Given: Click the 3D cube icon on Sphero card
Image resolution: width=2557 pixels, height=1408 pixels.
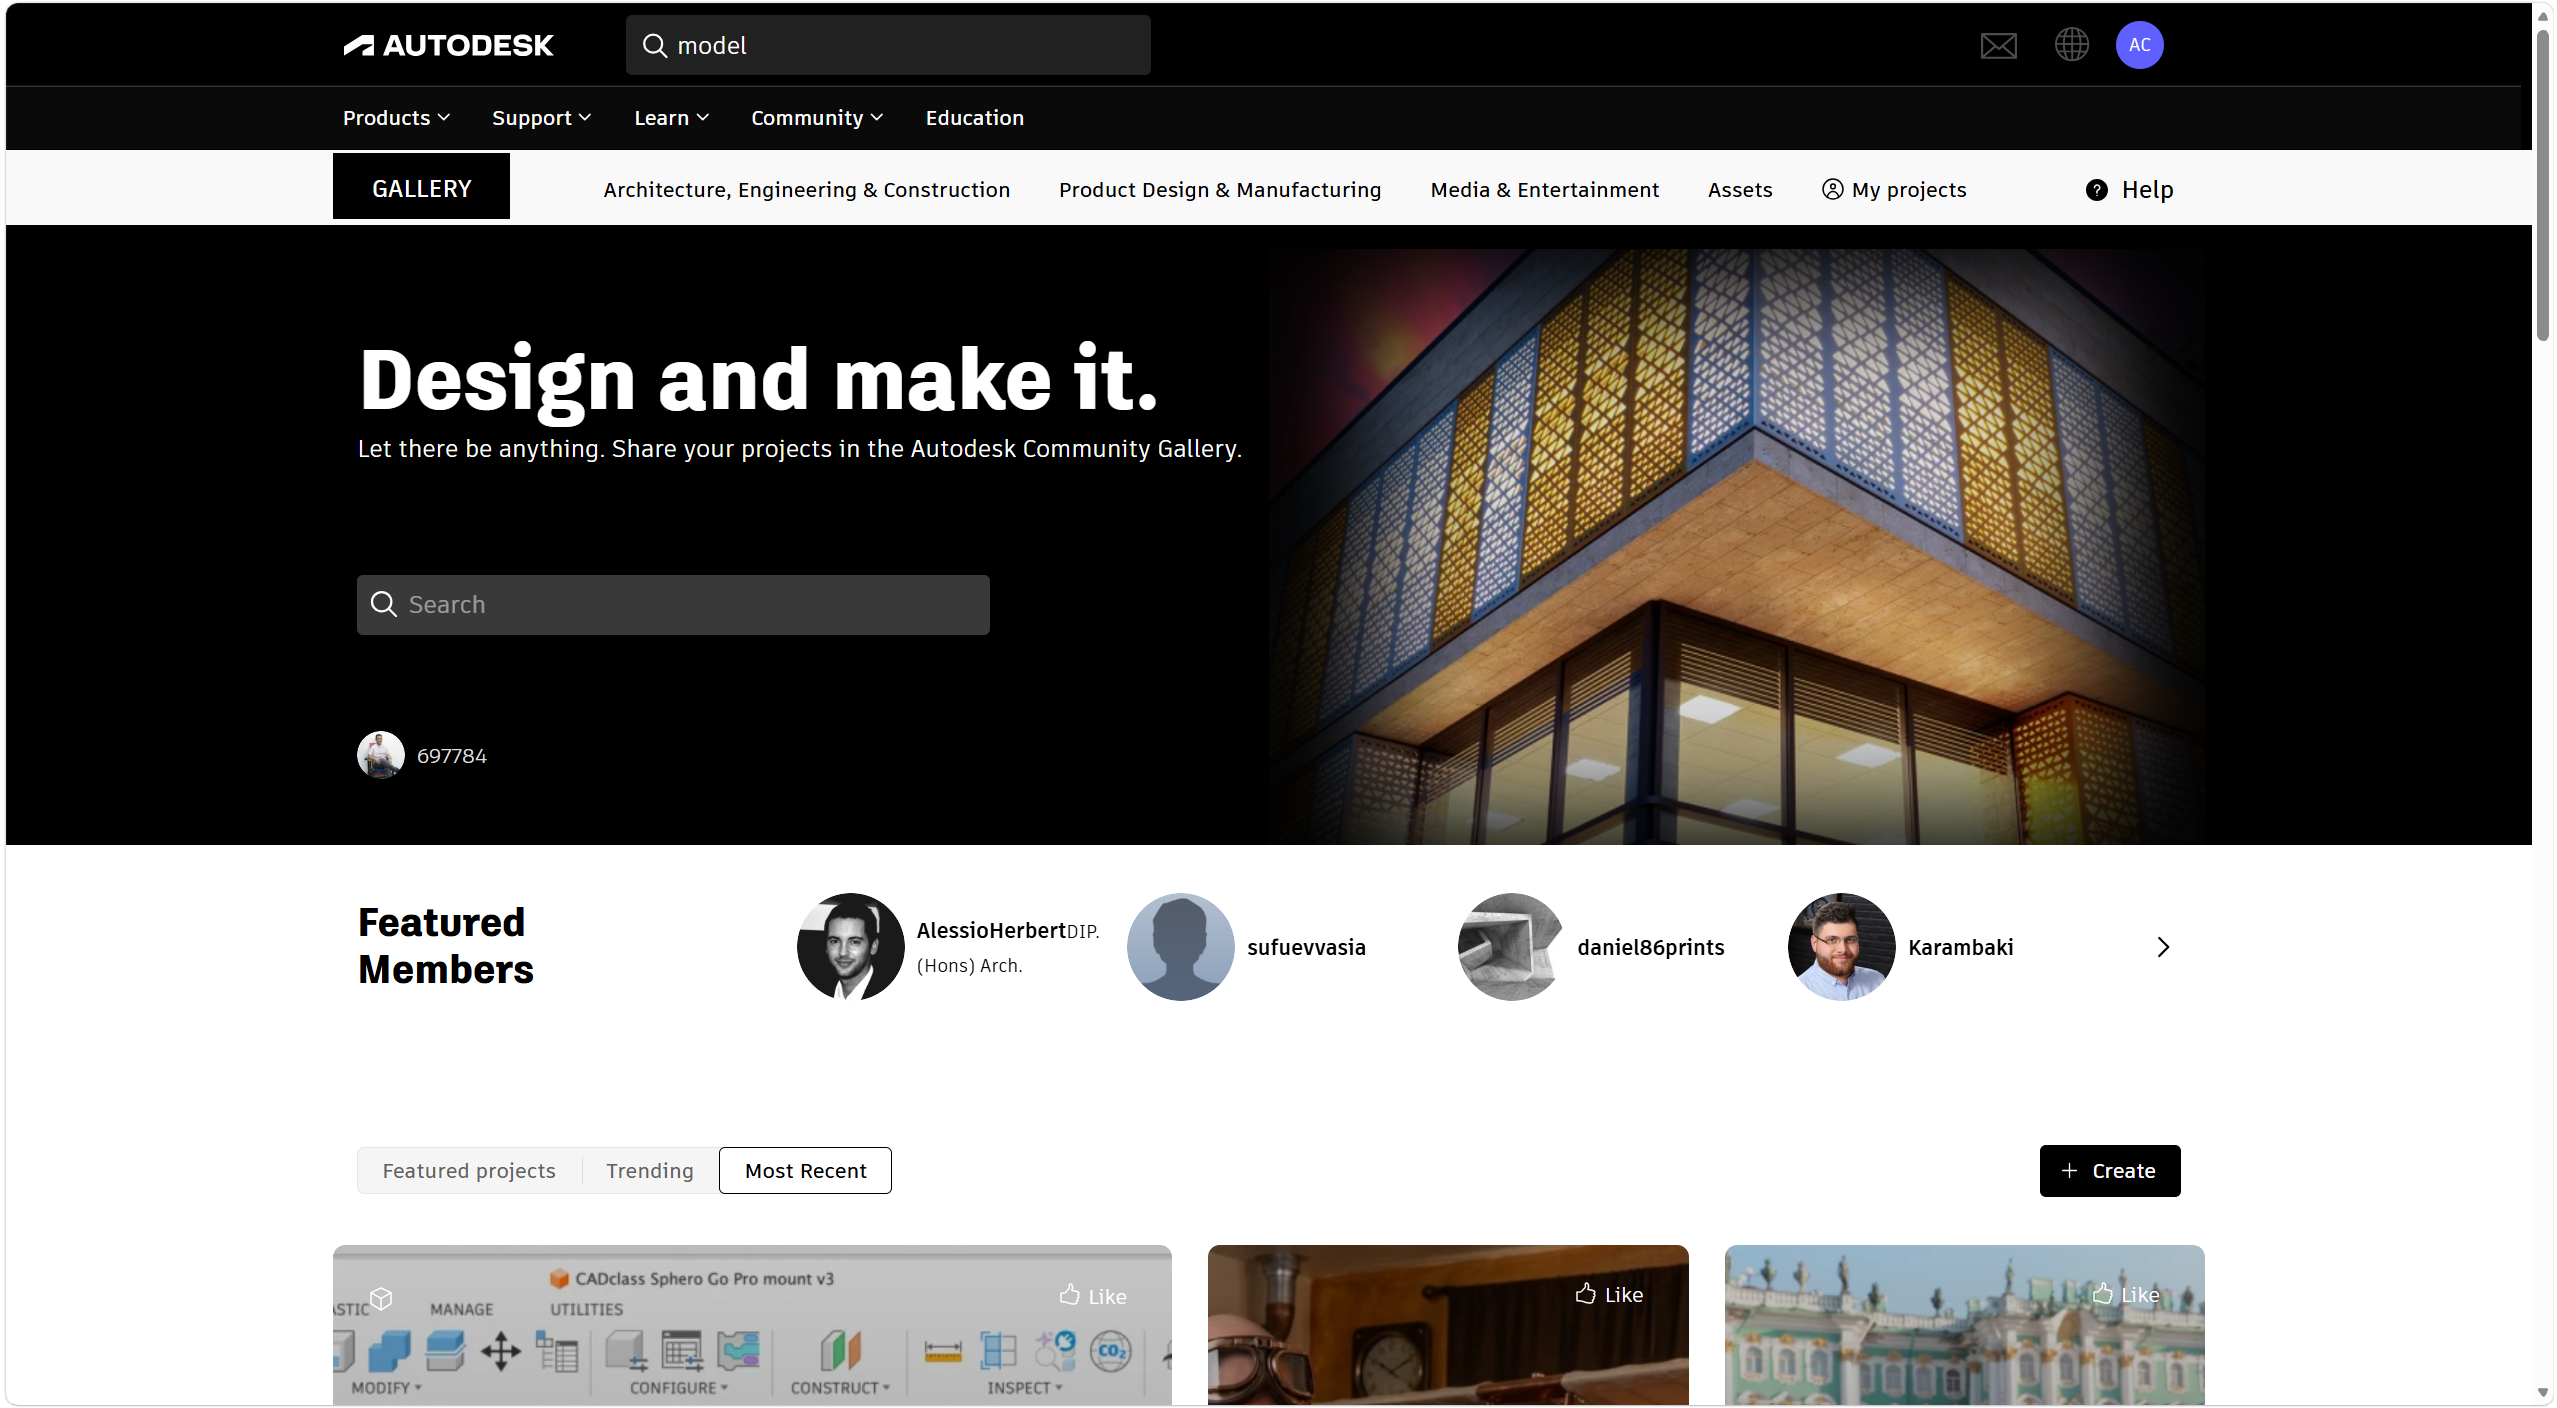Looking at the screenshot, I should coord(381,1298).
